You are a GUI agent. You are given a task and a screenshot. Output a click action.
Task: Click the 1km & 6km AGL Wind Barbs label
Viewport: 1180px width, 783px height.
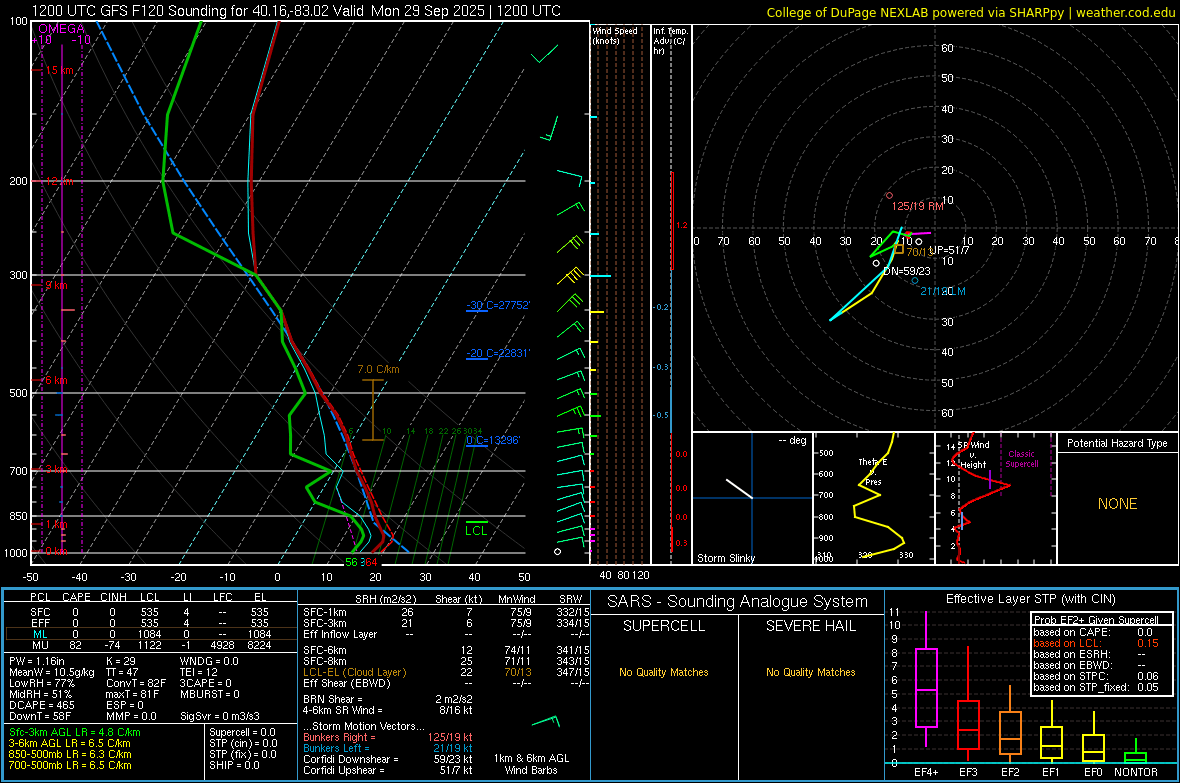(531, 763)
